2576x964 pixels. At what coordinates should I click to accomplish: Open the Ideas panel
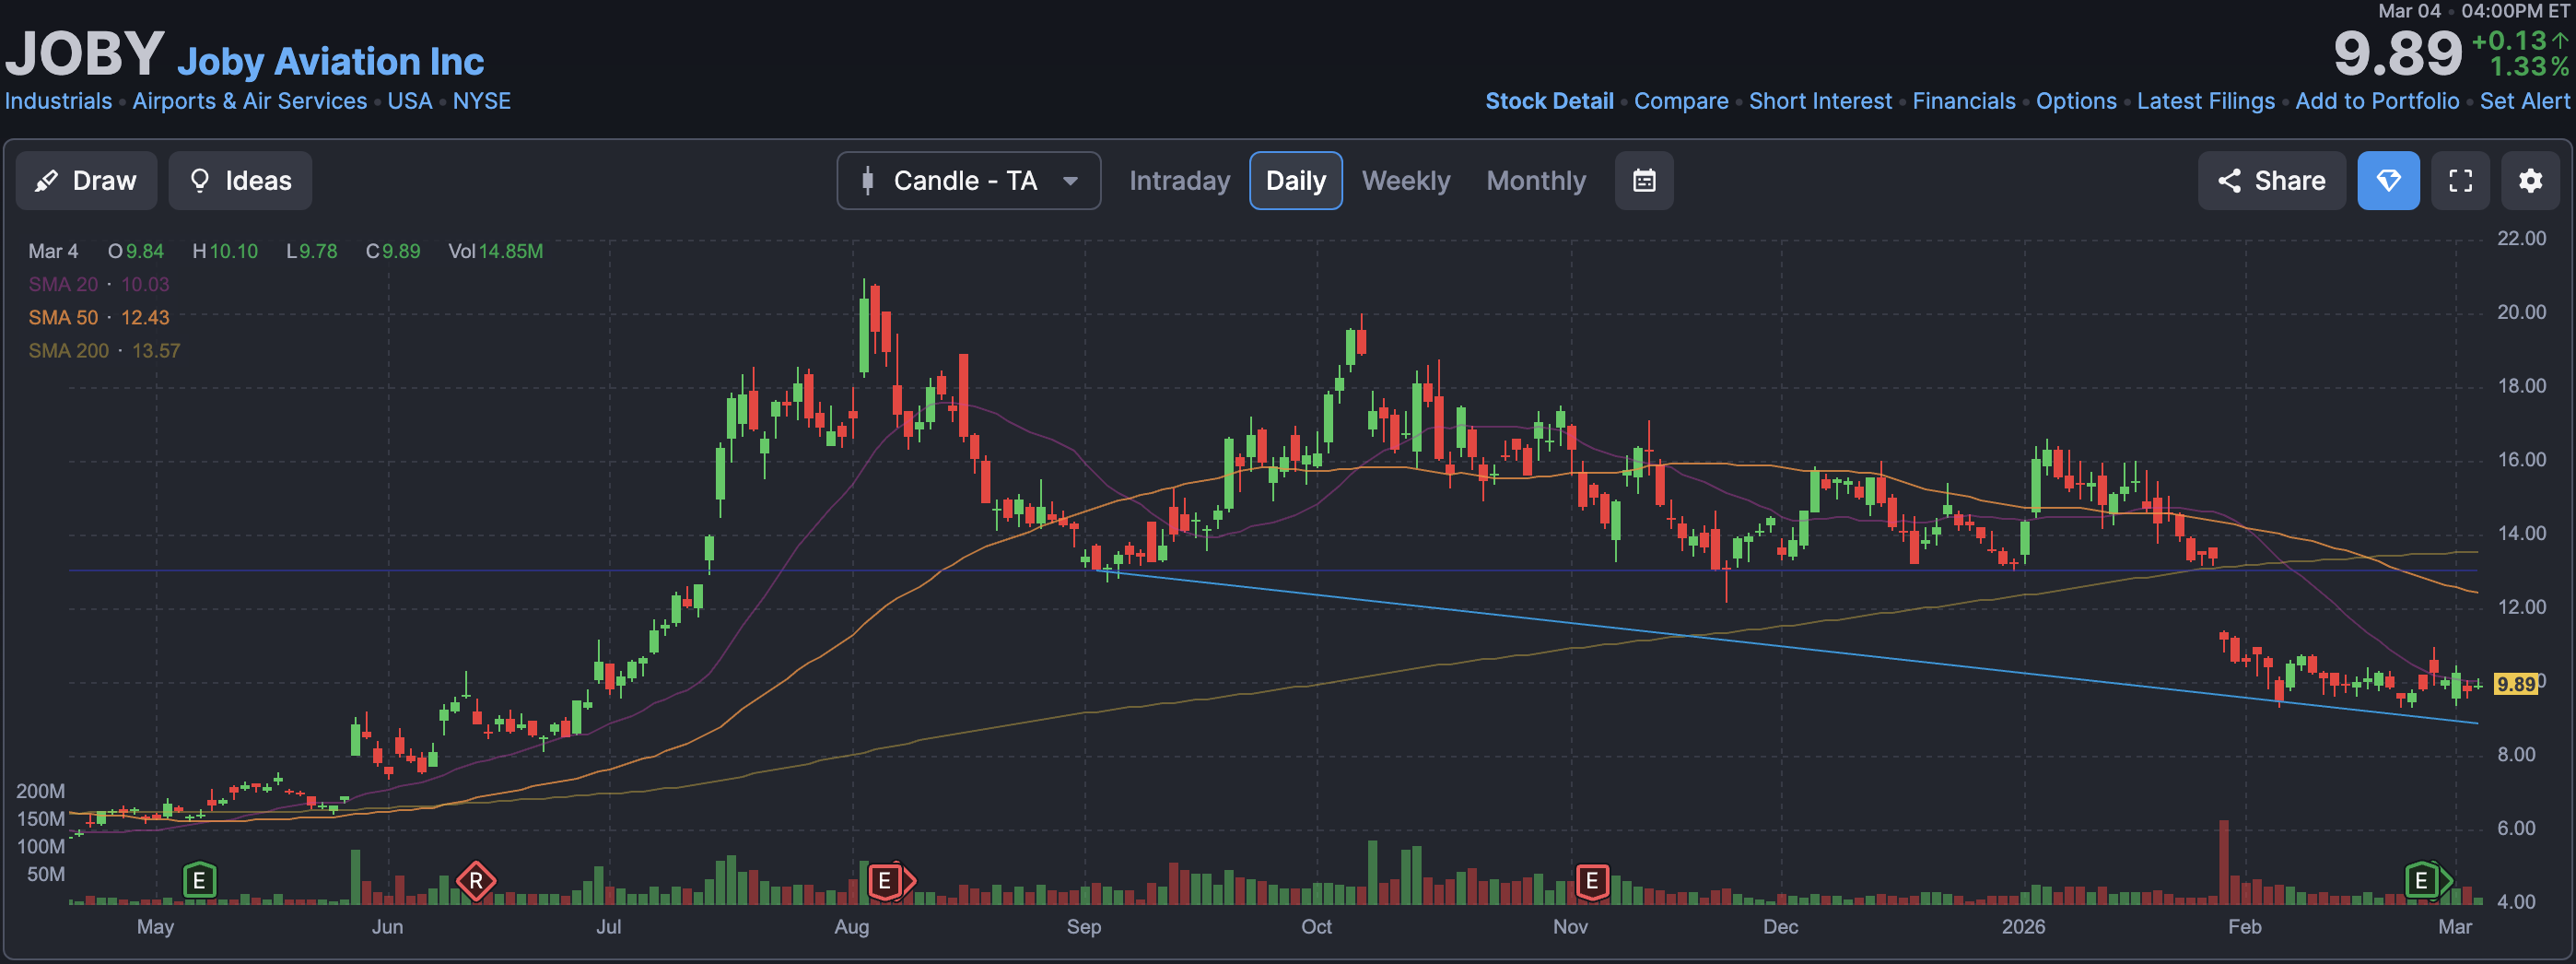(x=240, y=181)
